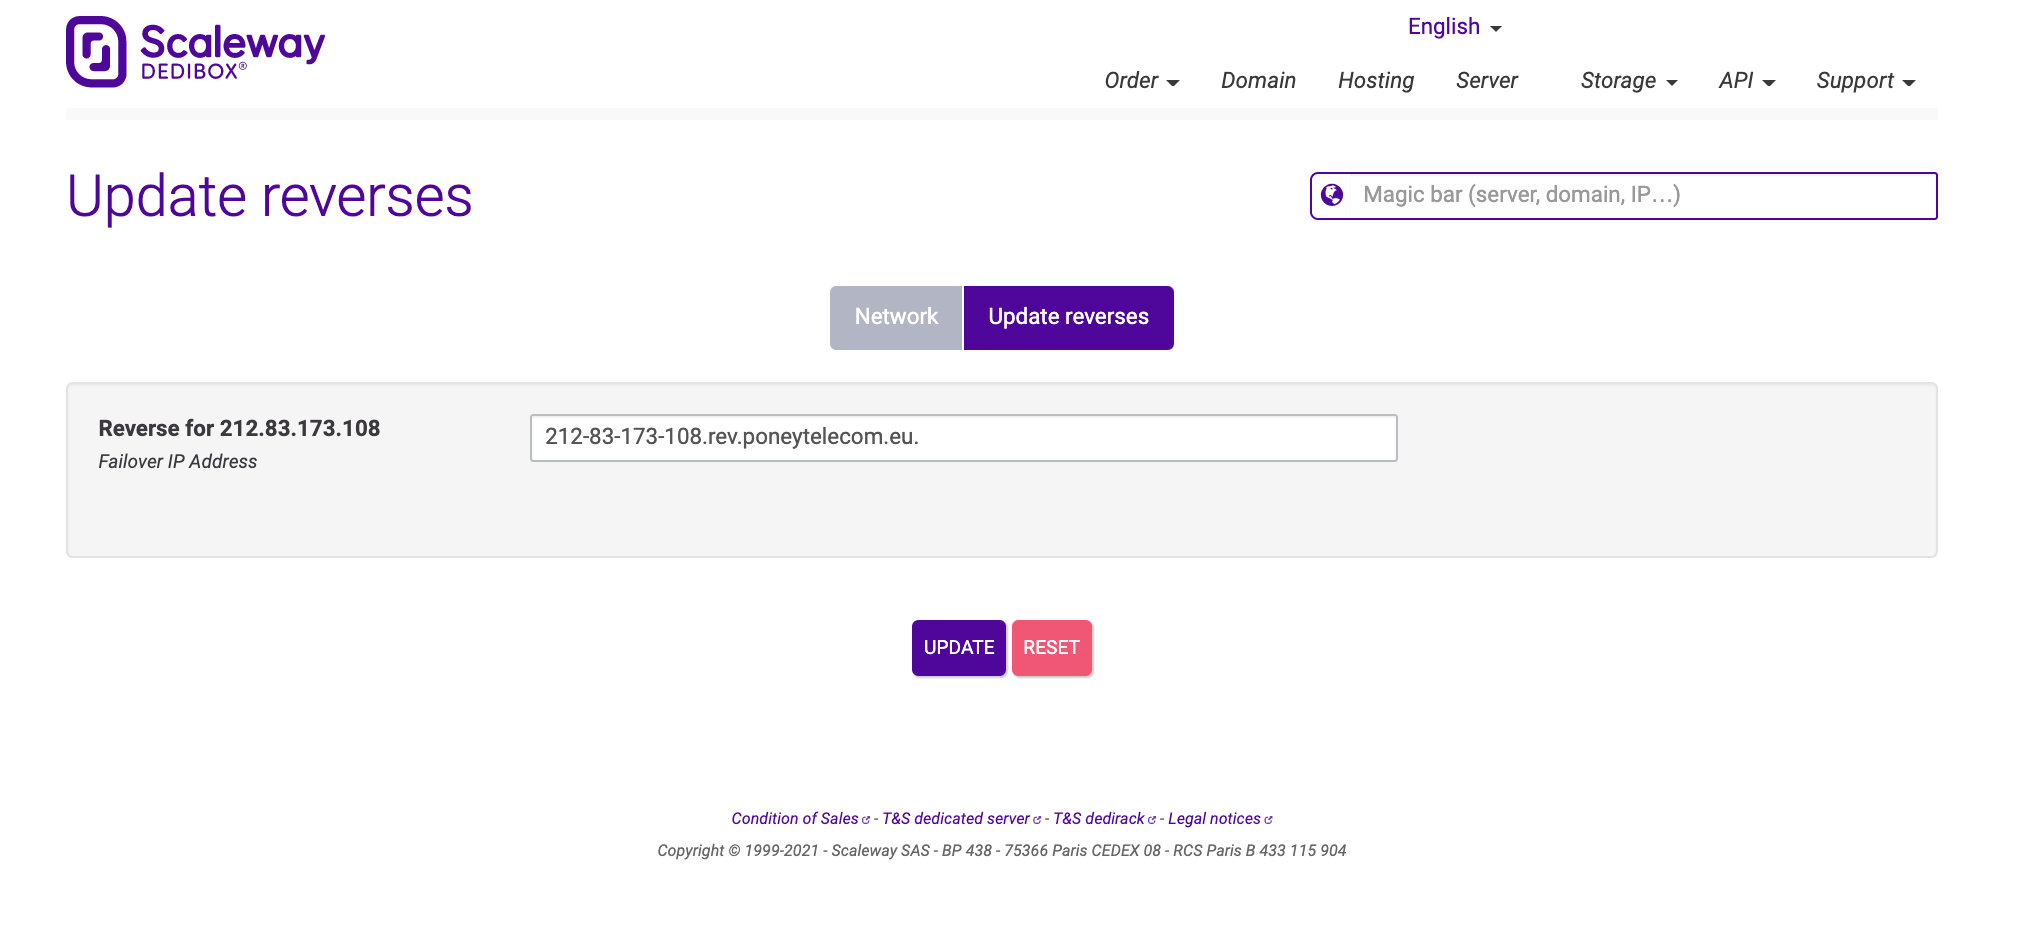
Task: Expand the Storage dropdown
Action: point(1628,80)
